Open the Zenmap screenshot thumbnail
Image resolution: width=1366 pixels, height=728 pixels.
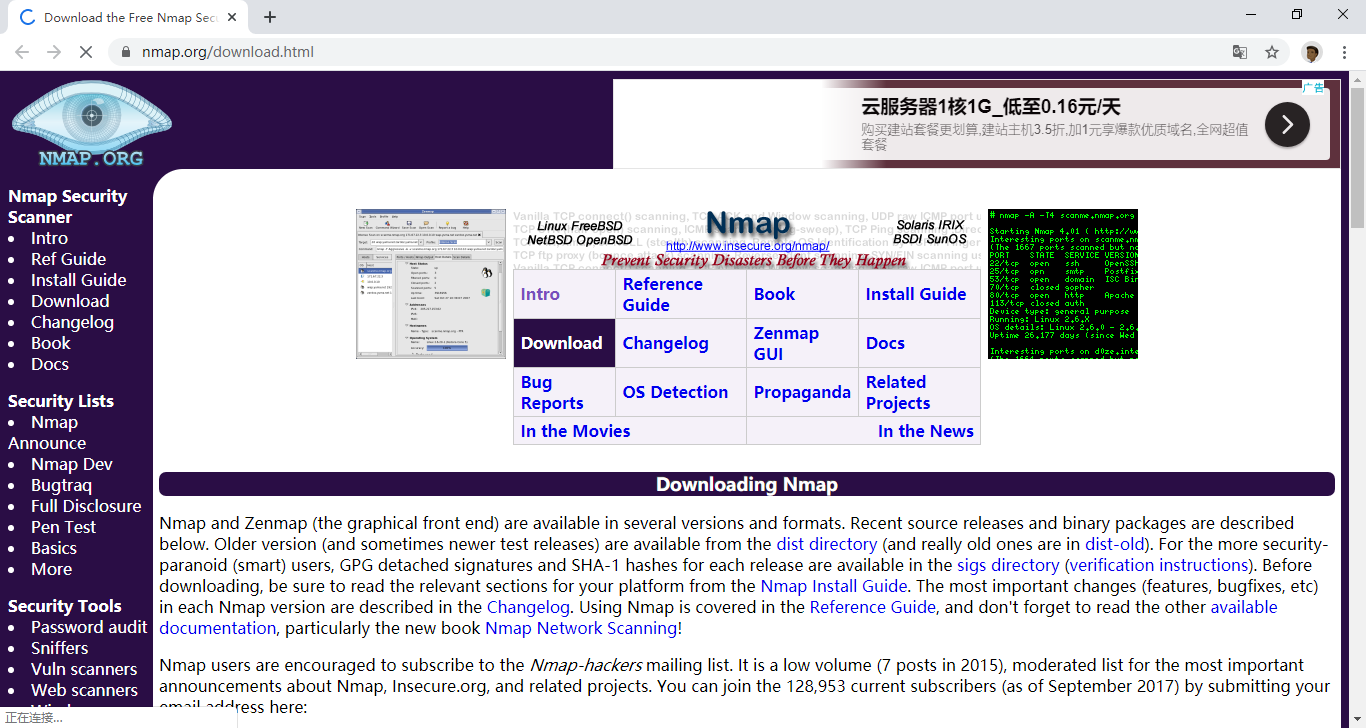point(431,284)
